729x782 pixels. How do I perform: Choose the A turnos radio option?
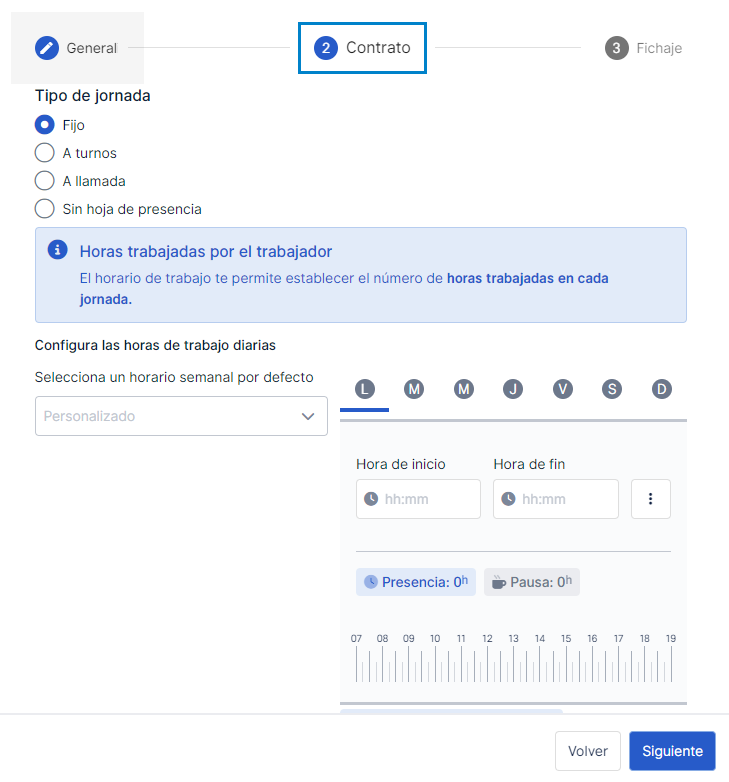(x=44, y=153)
